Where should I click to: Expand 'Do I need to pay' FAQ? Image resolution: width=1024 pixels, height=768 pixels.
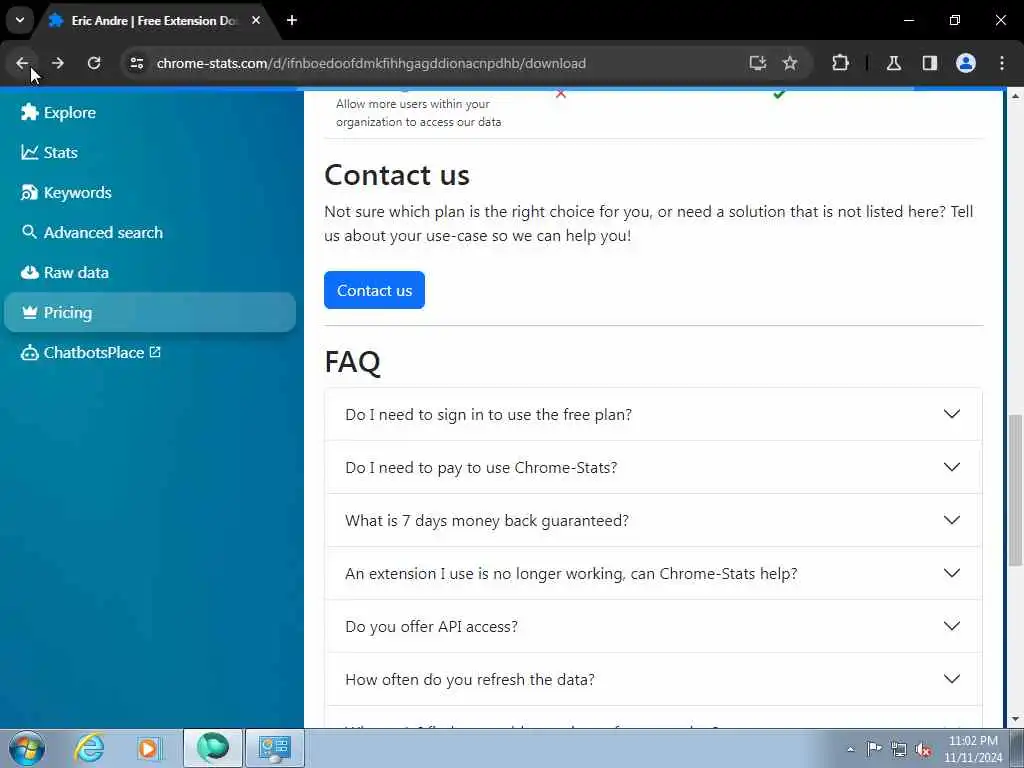[653, 467]
